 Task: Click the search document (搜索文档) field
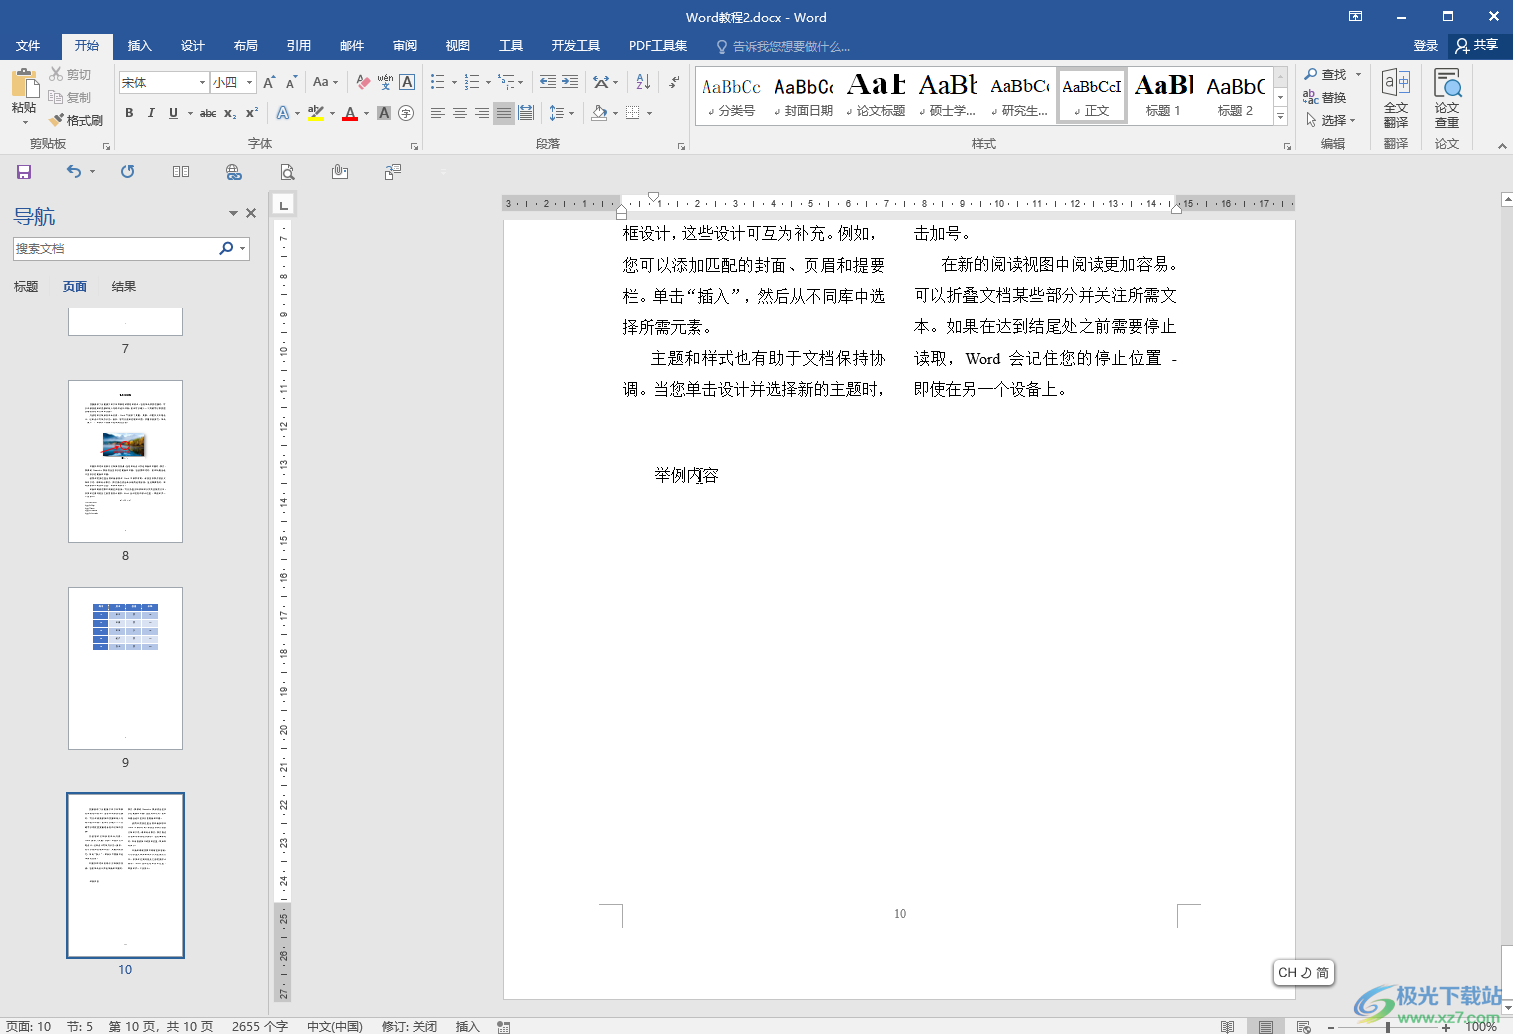click(115, 248)
